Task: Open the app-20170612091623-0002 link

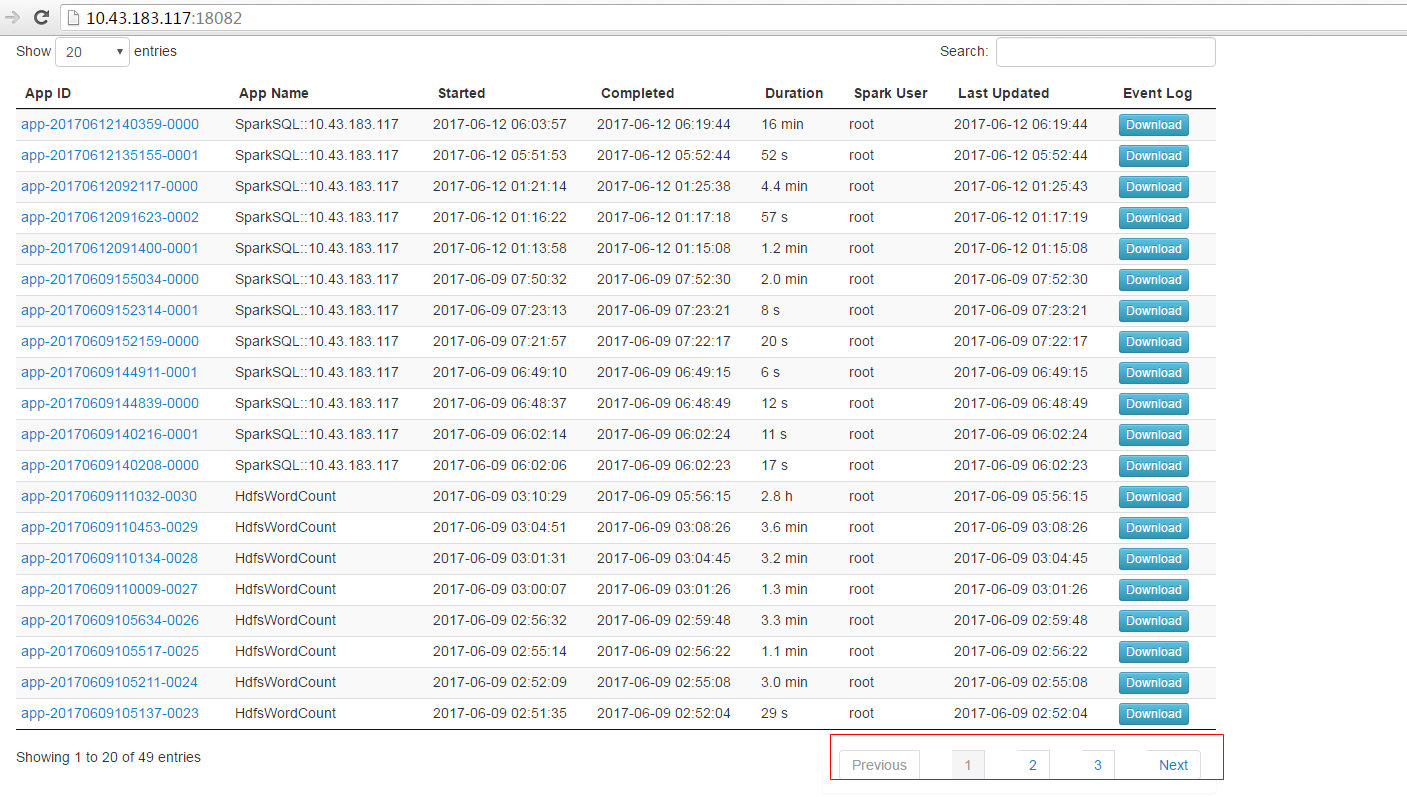Action: [110, 217]
